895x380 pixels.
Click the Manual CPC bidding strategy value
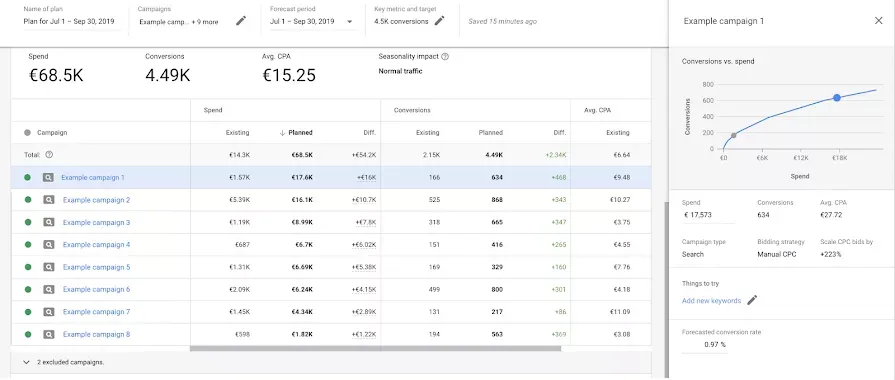coord(776,254)
